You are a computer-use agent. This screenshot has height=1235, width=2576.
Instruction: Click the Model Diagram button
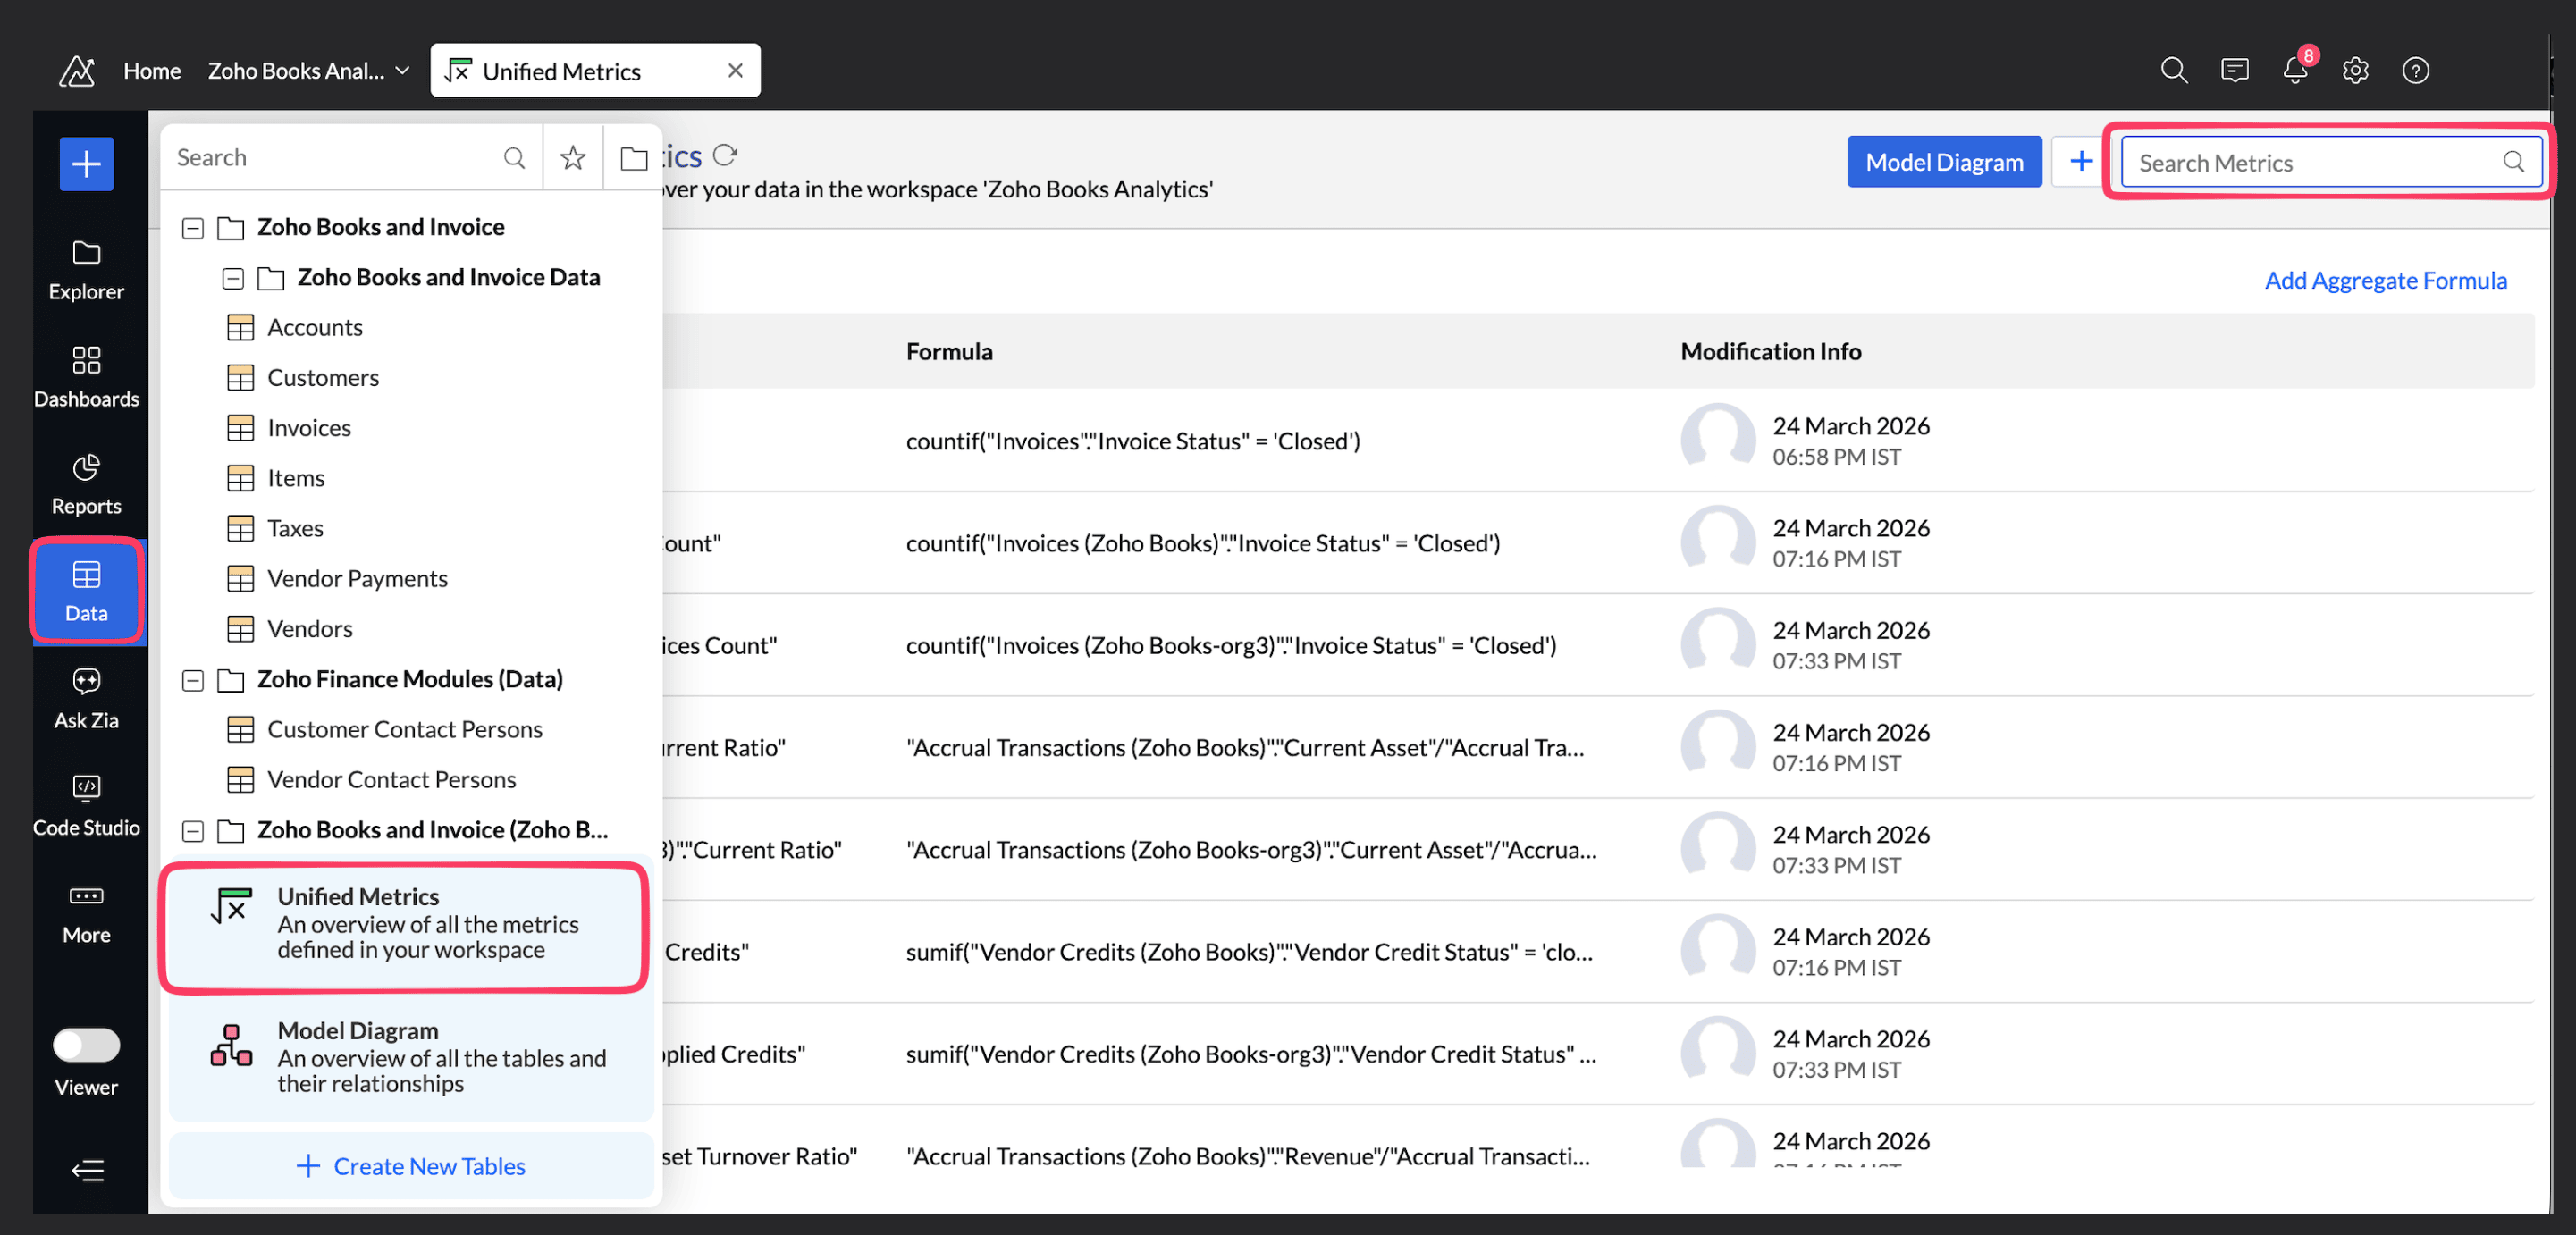pyautogui.click(x=1943, y=162)
